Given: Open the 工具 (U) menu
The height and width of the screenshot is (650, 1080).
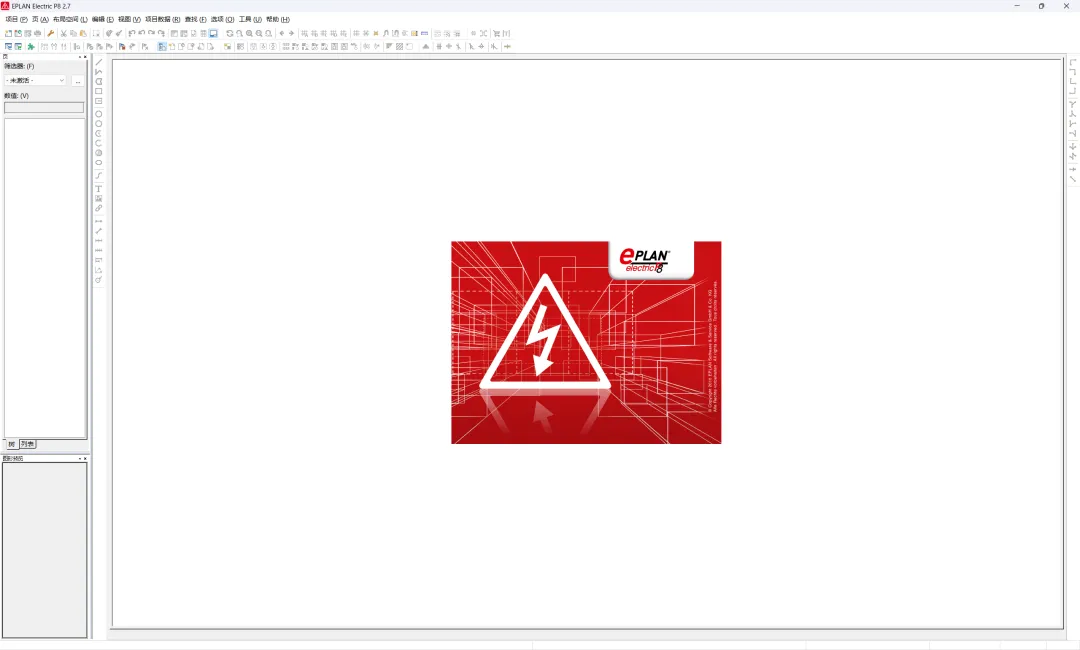Looking at the screenshot, I should click(250, 19).
